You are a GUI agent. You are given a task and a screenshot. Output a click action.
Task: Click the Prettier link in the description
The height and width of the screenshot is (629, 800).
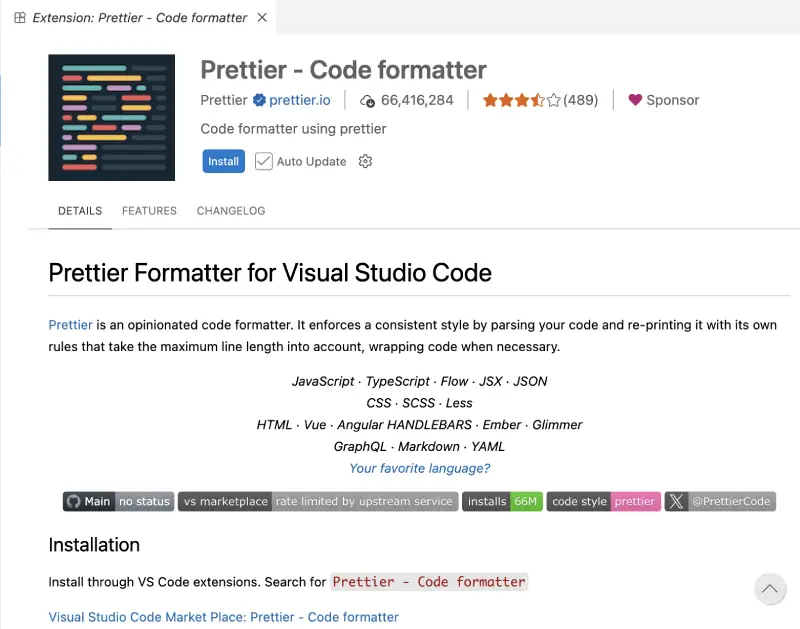[70, 324]
